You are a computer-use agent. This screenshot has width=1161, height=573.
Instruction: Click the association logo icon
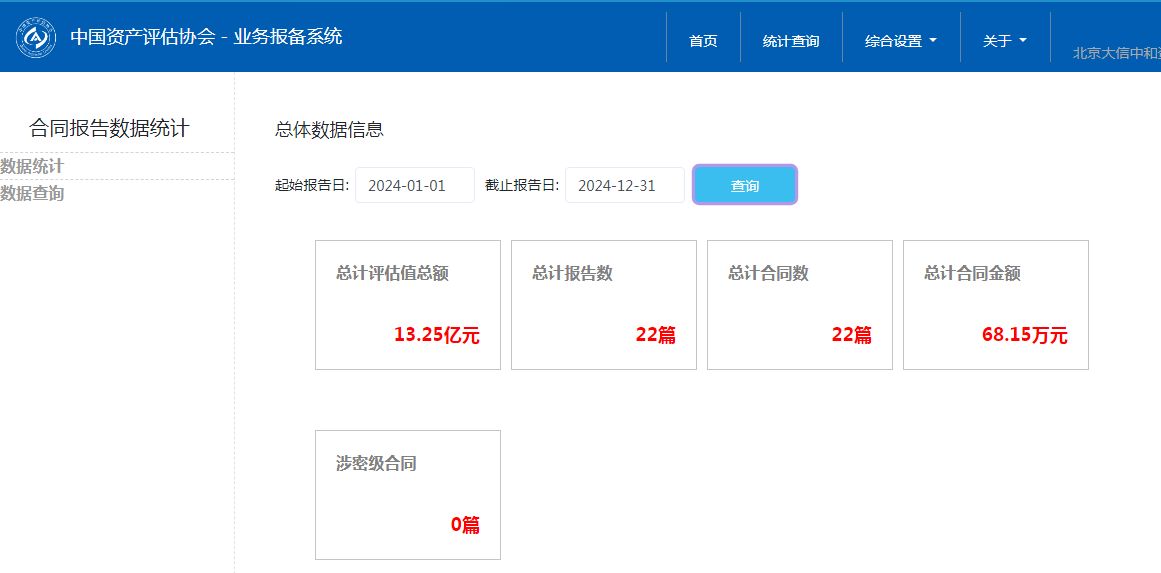point(36,38)
